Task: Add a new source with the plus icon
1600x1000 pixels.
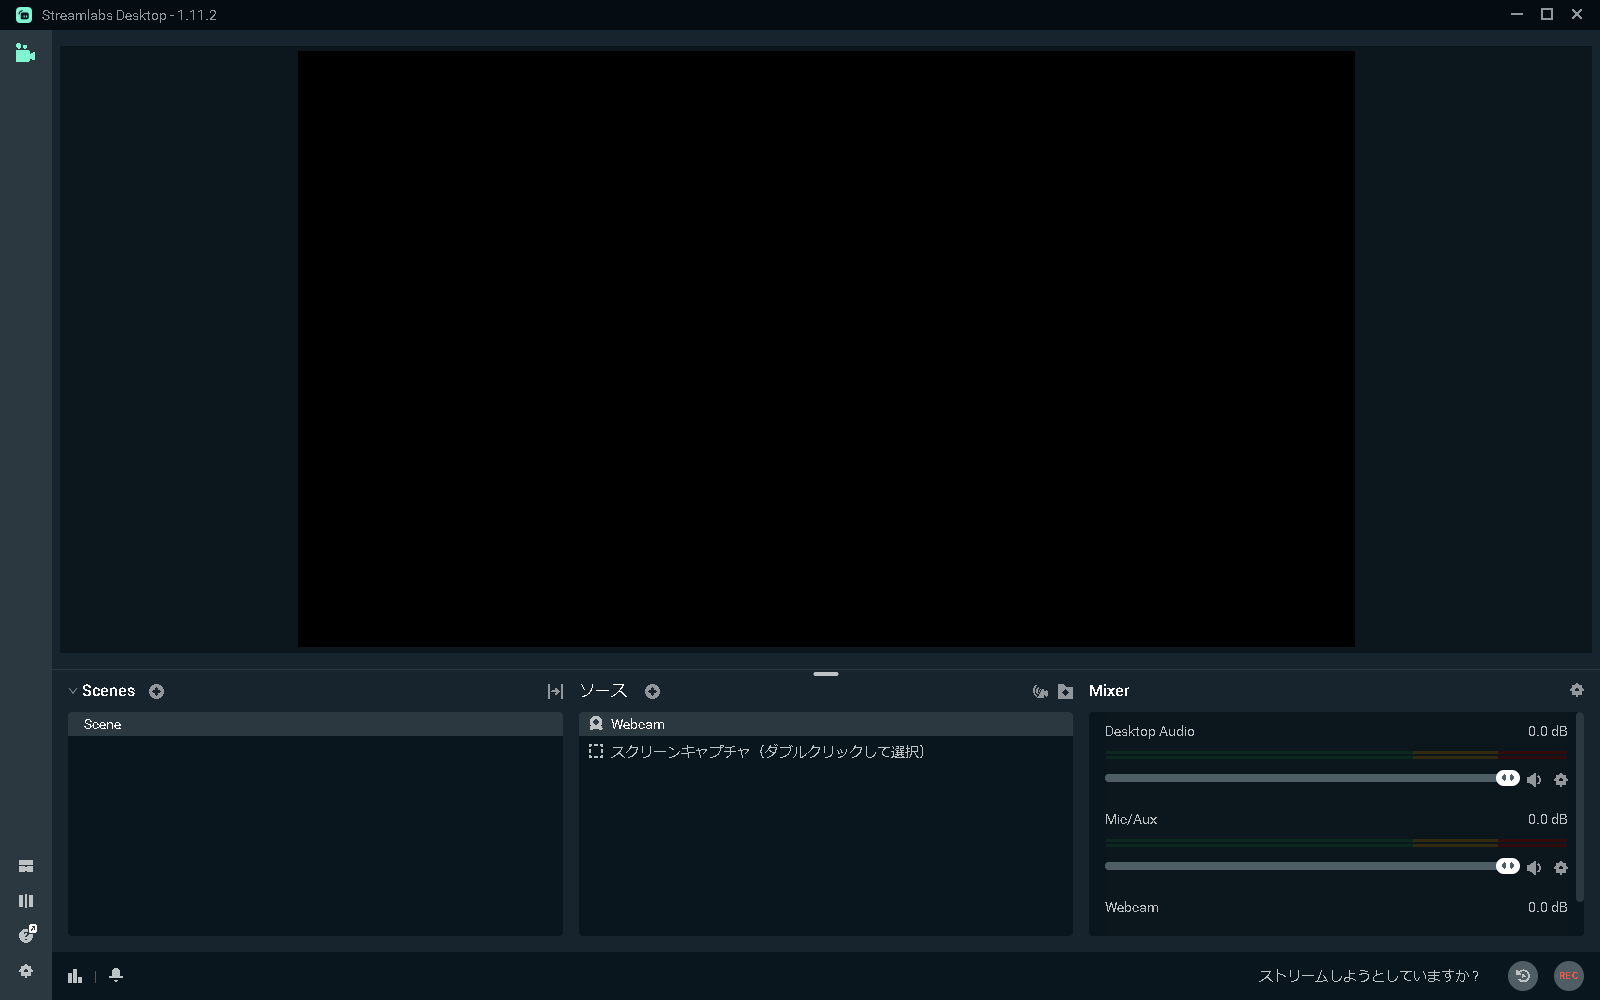Action: (x=652, y=690)
